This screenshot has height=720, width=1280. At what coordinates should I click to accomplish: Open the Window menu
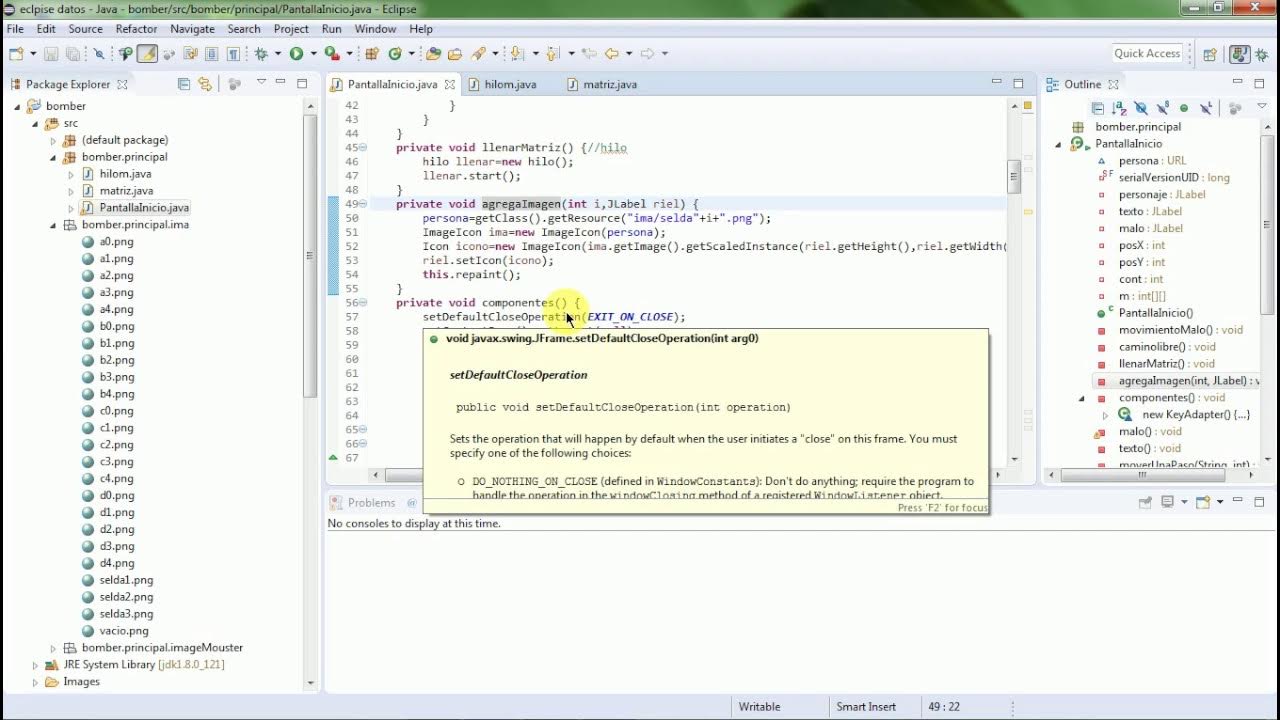click(375, 29)
